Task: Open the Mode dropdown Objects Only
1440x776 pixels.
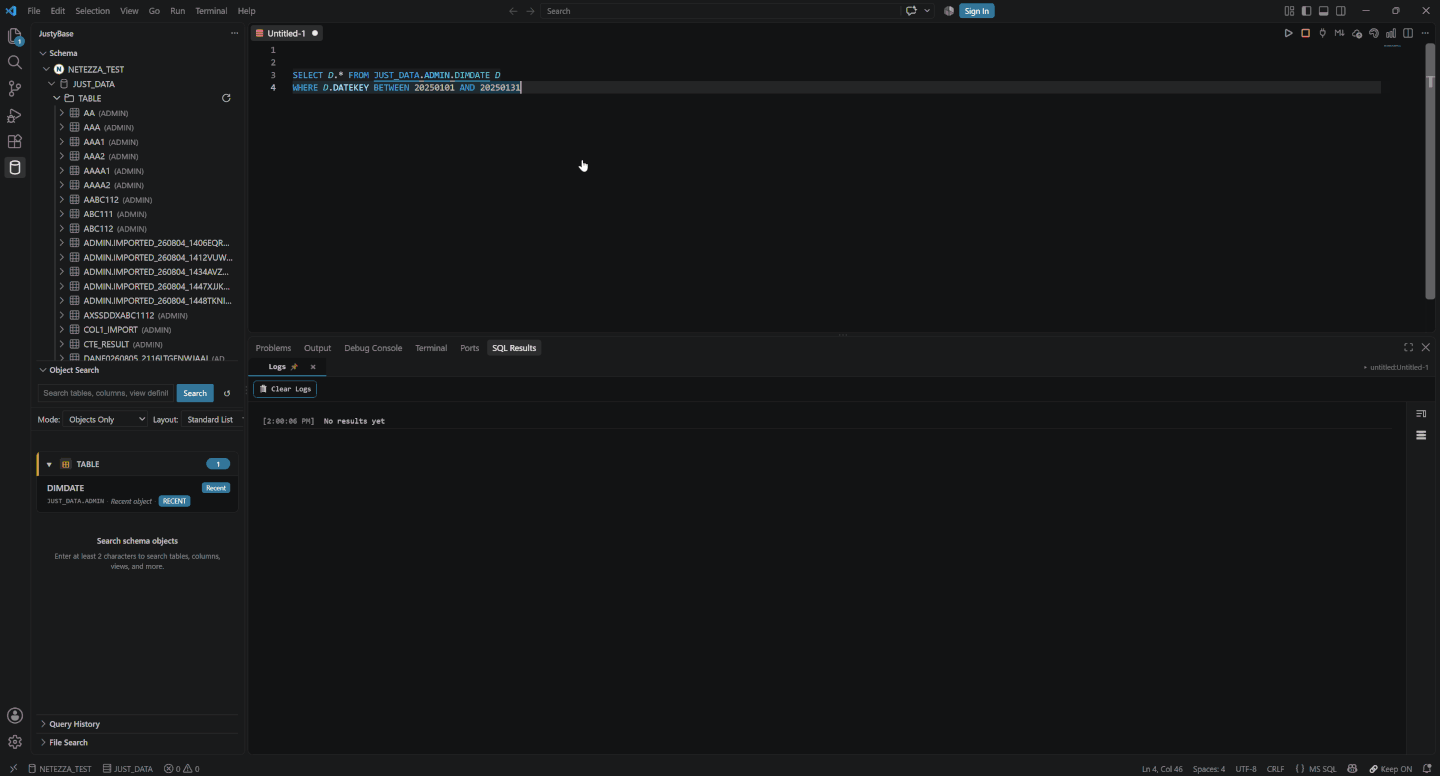Action: pos(106,419)
